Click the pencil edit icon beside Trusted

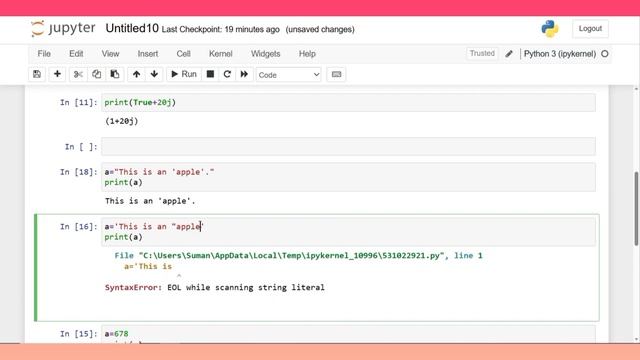(509, 54)
